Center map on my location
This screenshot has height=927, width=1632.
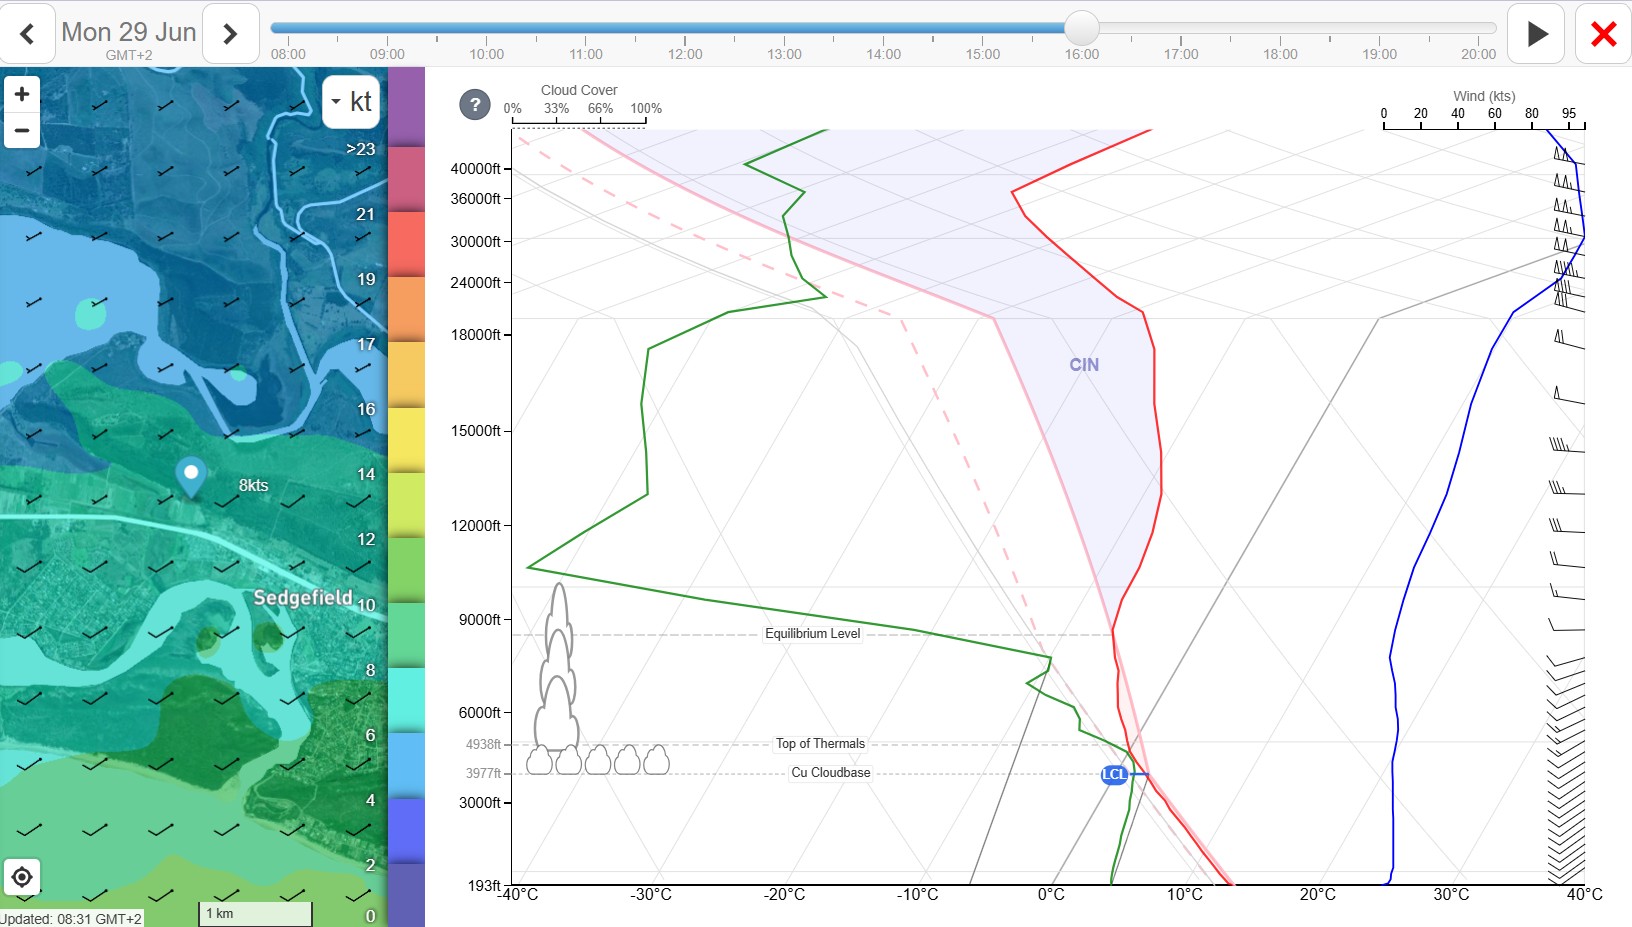click(x=21, y=878)
